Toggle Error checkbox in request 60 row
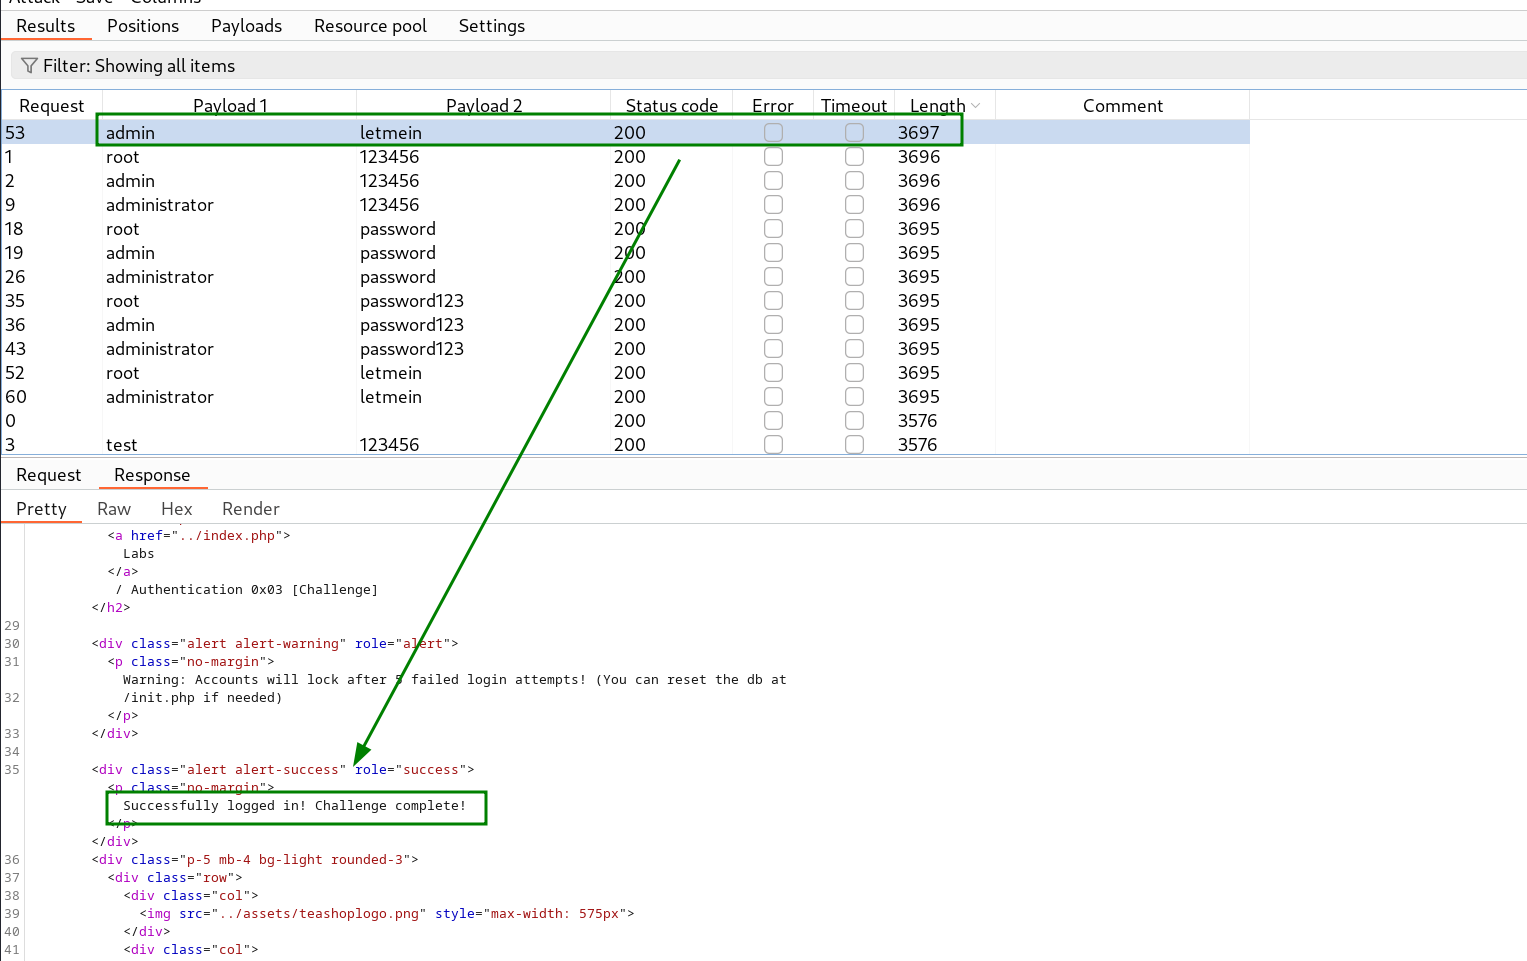 pyautogui.click(x=773, y=397)
